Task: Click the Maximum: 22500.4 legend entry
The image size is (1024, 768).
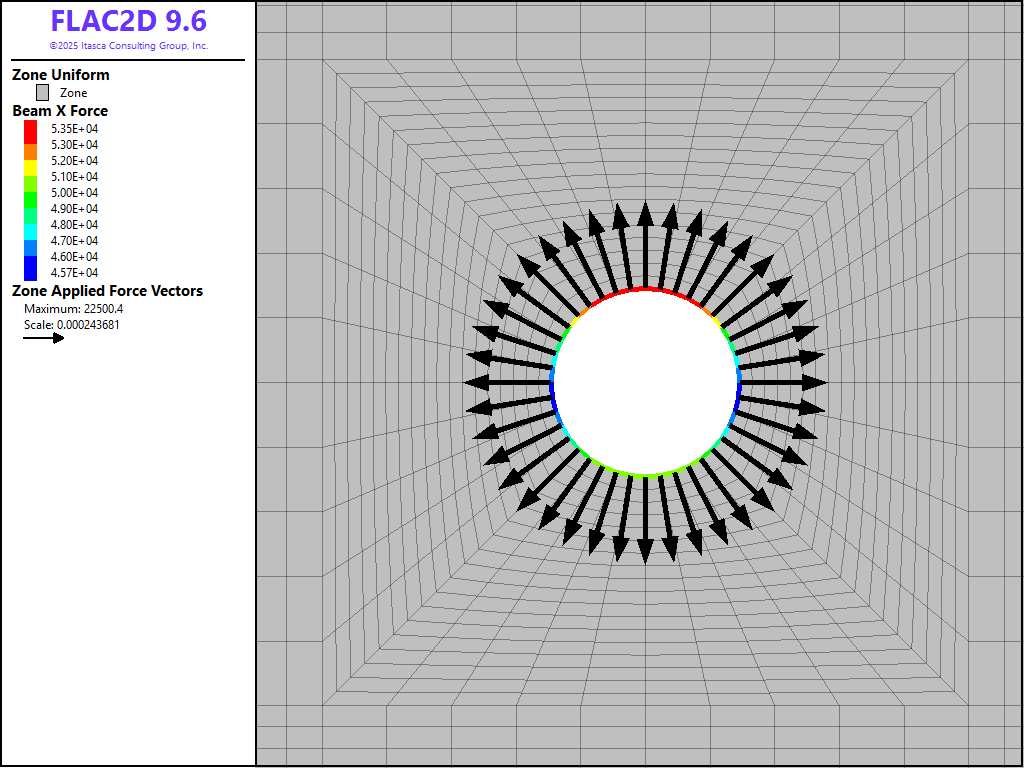Action: click(73, 309)
